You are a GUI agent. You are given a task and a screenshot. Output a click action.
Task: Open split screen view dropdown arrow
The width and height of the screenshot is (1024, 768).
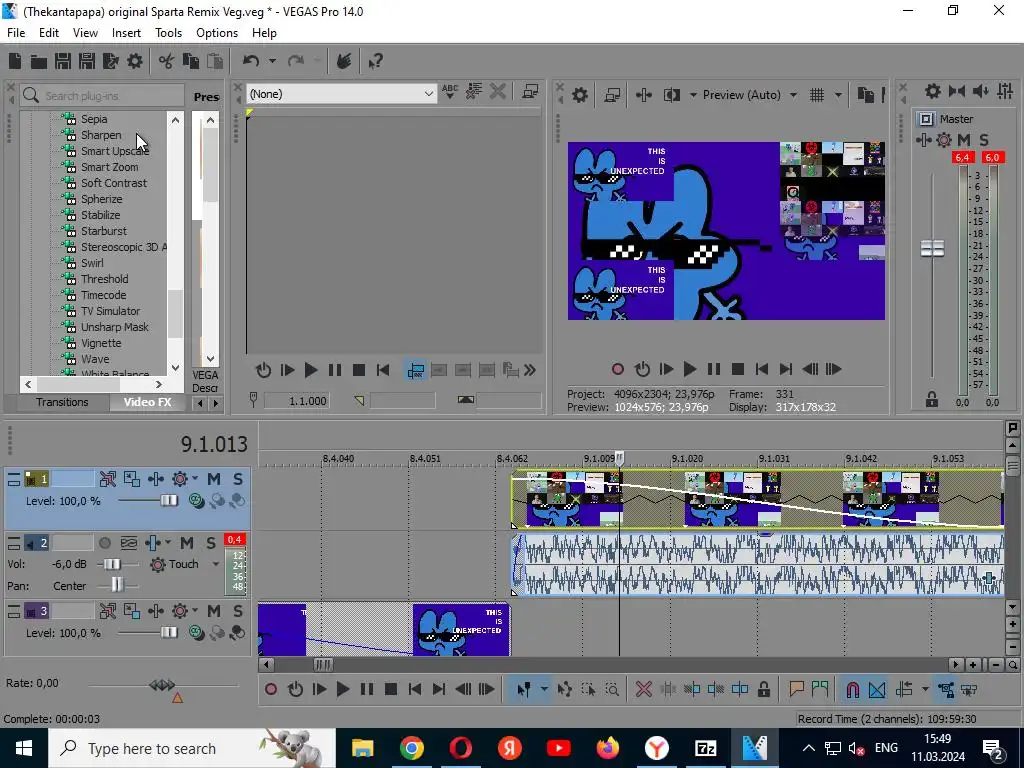693,95
